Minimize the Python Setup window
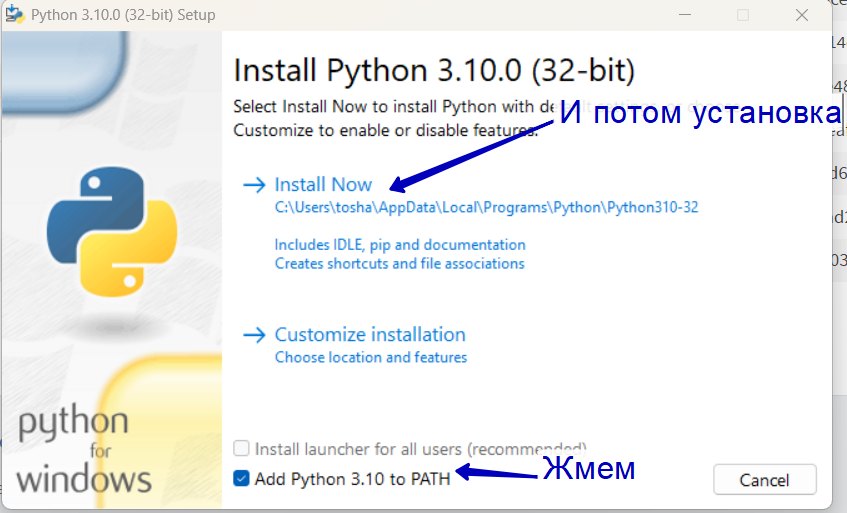Image resolution: width=847 pixels, height=513 pixels. pyautogui.click(x=685, y=15)
